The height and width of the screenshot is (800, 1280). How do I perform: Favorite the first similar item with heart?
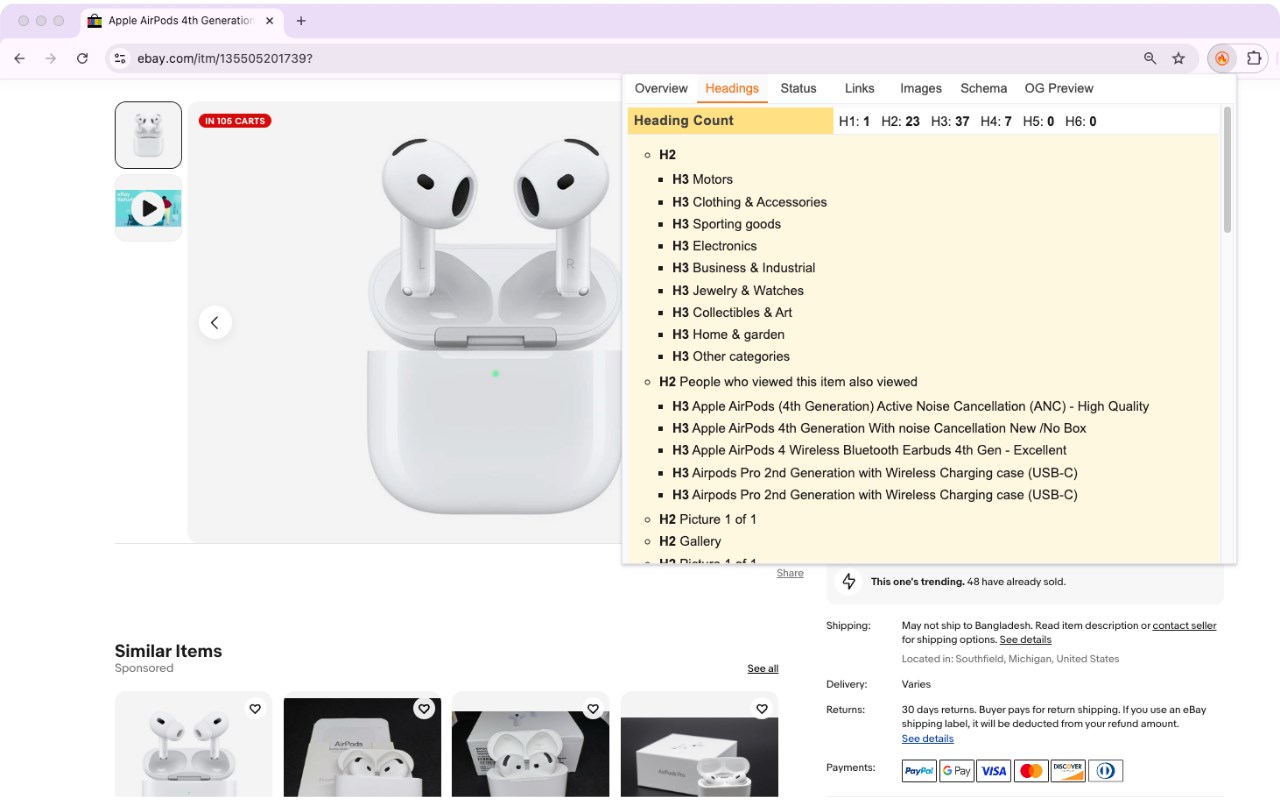255,709
